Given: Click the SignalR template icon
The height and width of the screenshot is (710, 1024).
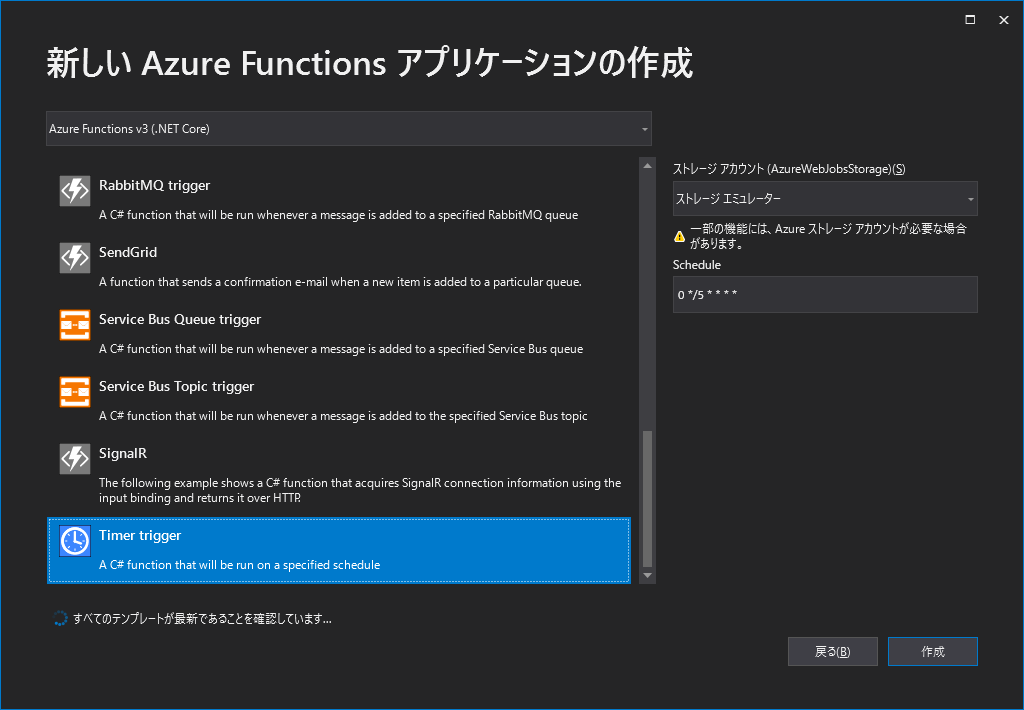Looking at the screenshot, I should coord(75,459).
